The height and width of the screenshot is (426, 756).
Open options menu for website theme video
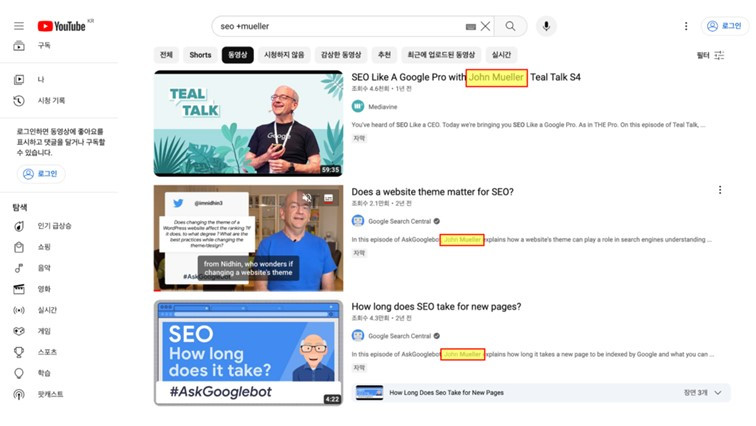[720, 190]
